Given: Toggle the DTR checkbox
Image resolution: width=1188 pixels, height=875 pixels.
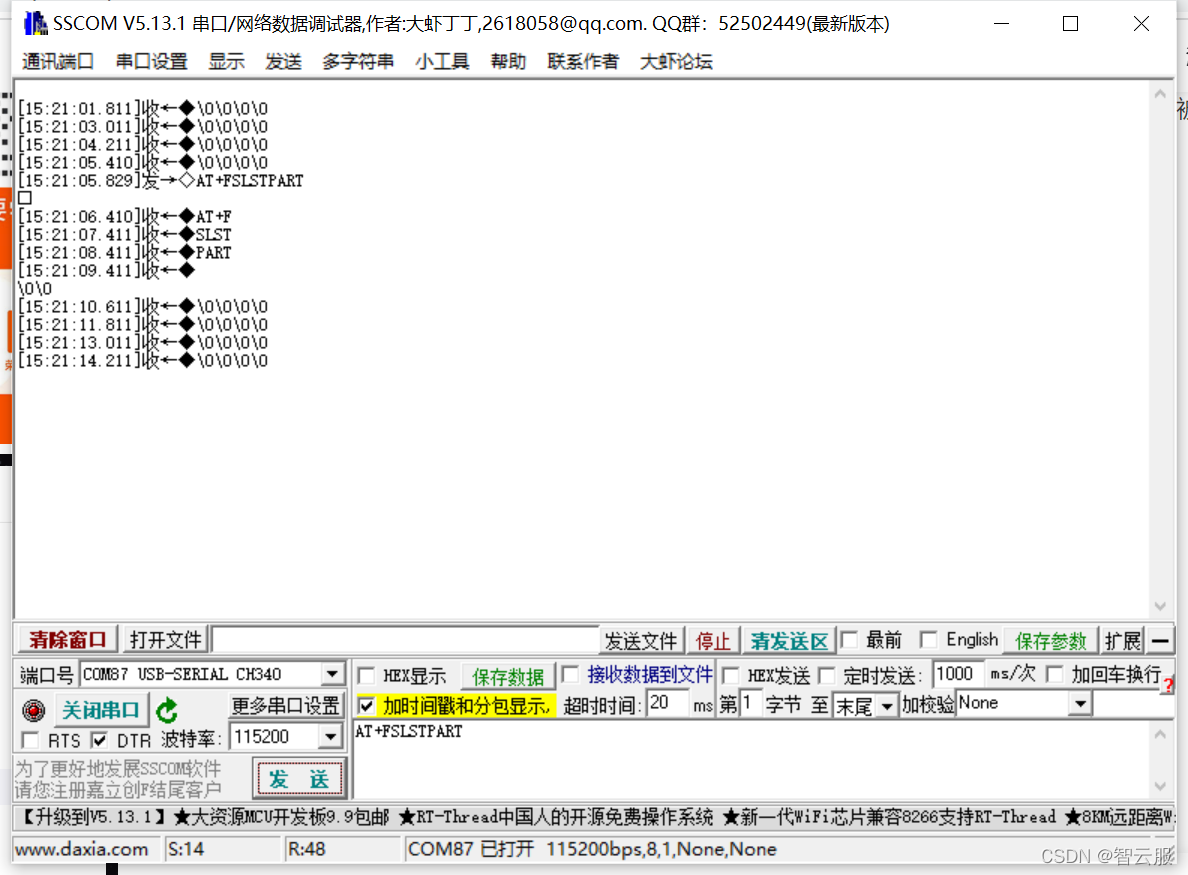Looking at the screenshot, I should pyautogui.click(x=98, y=739).
